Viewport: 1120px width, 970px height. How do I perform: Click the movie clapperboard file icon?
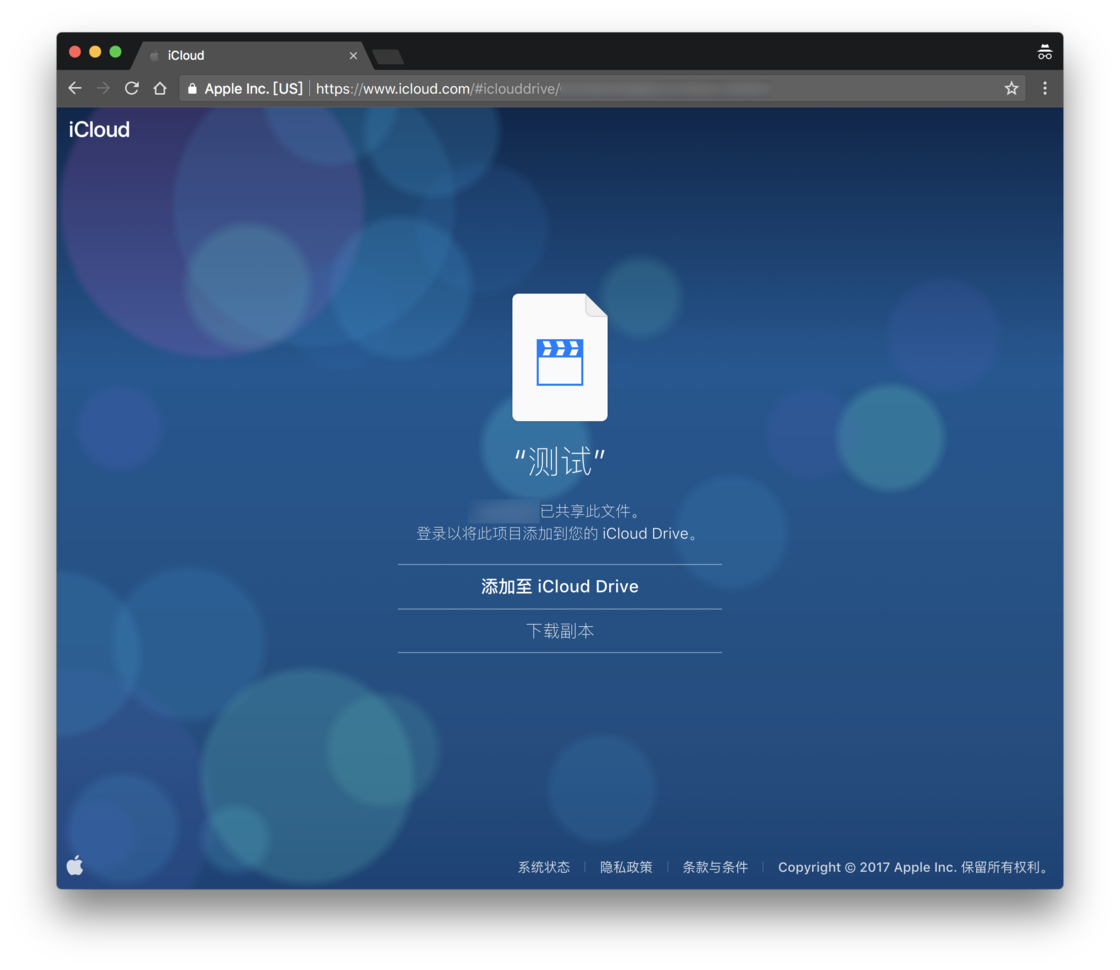[x=559, y=357]
